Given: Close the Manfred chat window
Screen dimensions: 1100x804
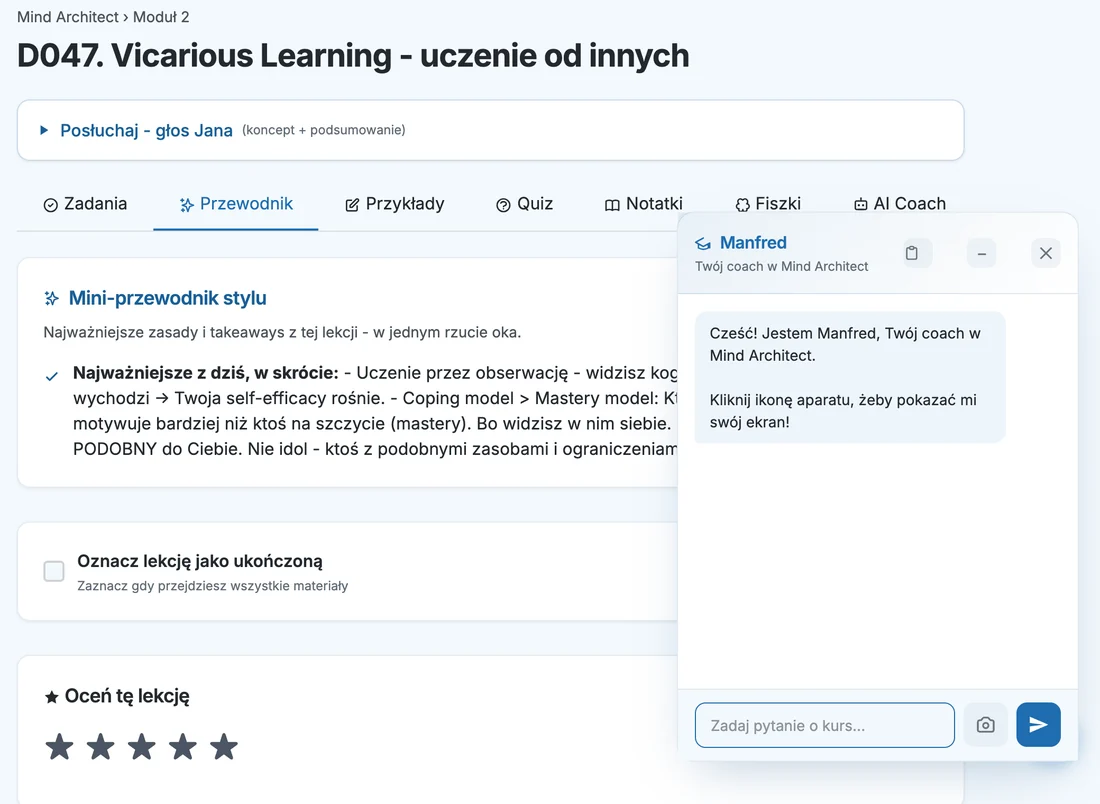Looking at the screenshot, I should (1045, 253).
